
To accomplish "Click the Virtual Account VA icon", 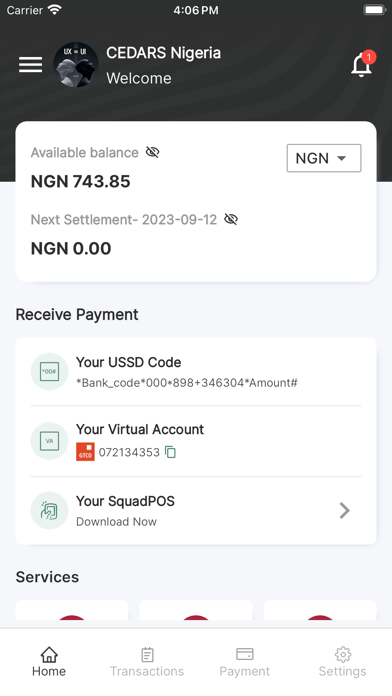I will tap(49, 441).
